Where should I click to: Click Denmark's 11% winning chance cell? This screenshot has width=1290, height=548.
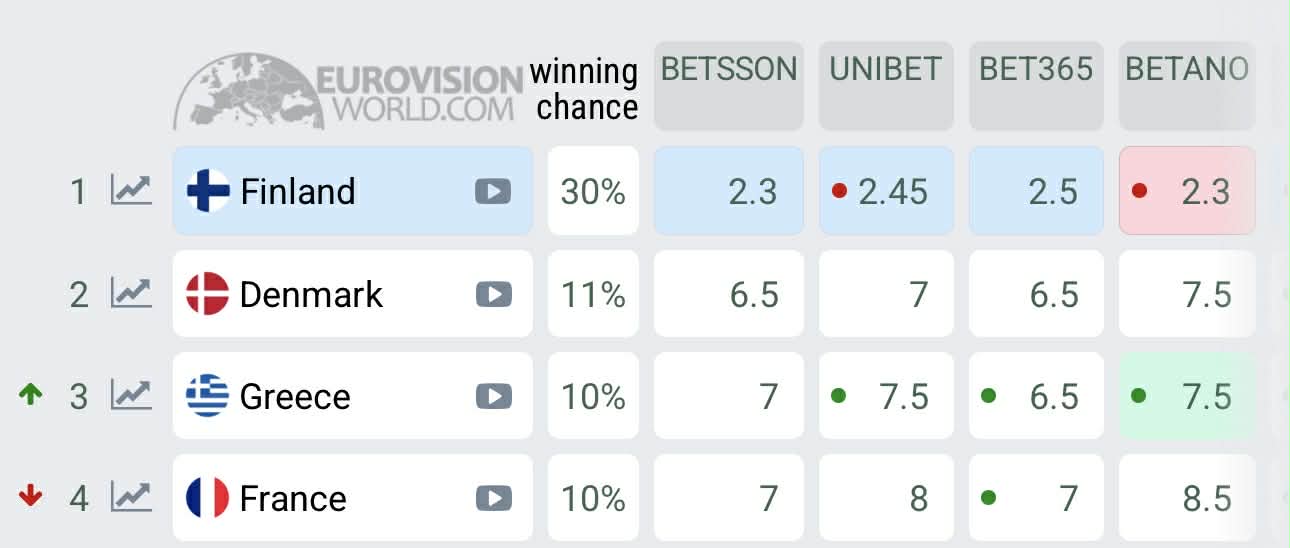point(593,294)
